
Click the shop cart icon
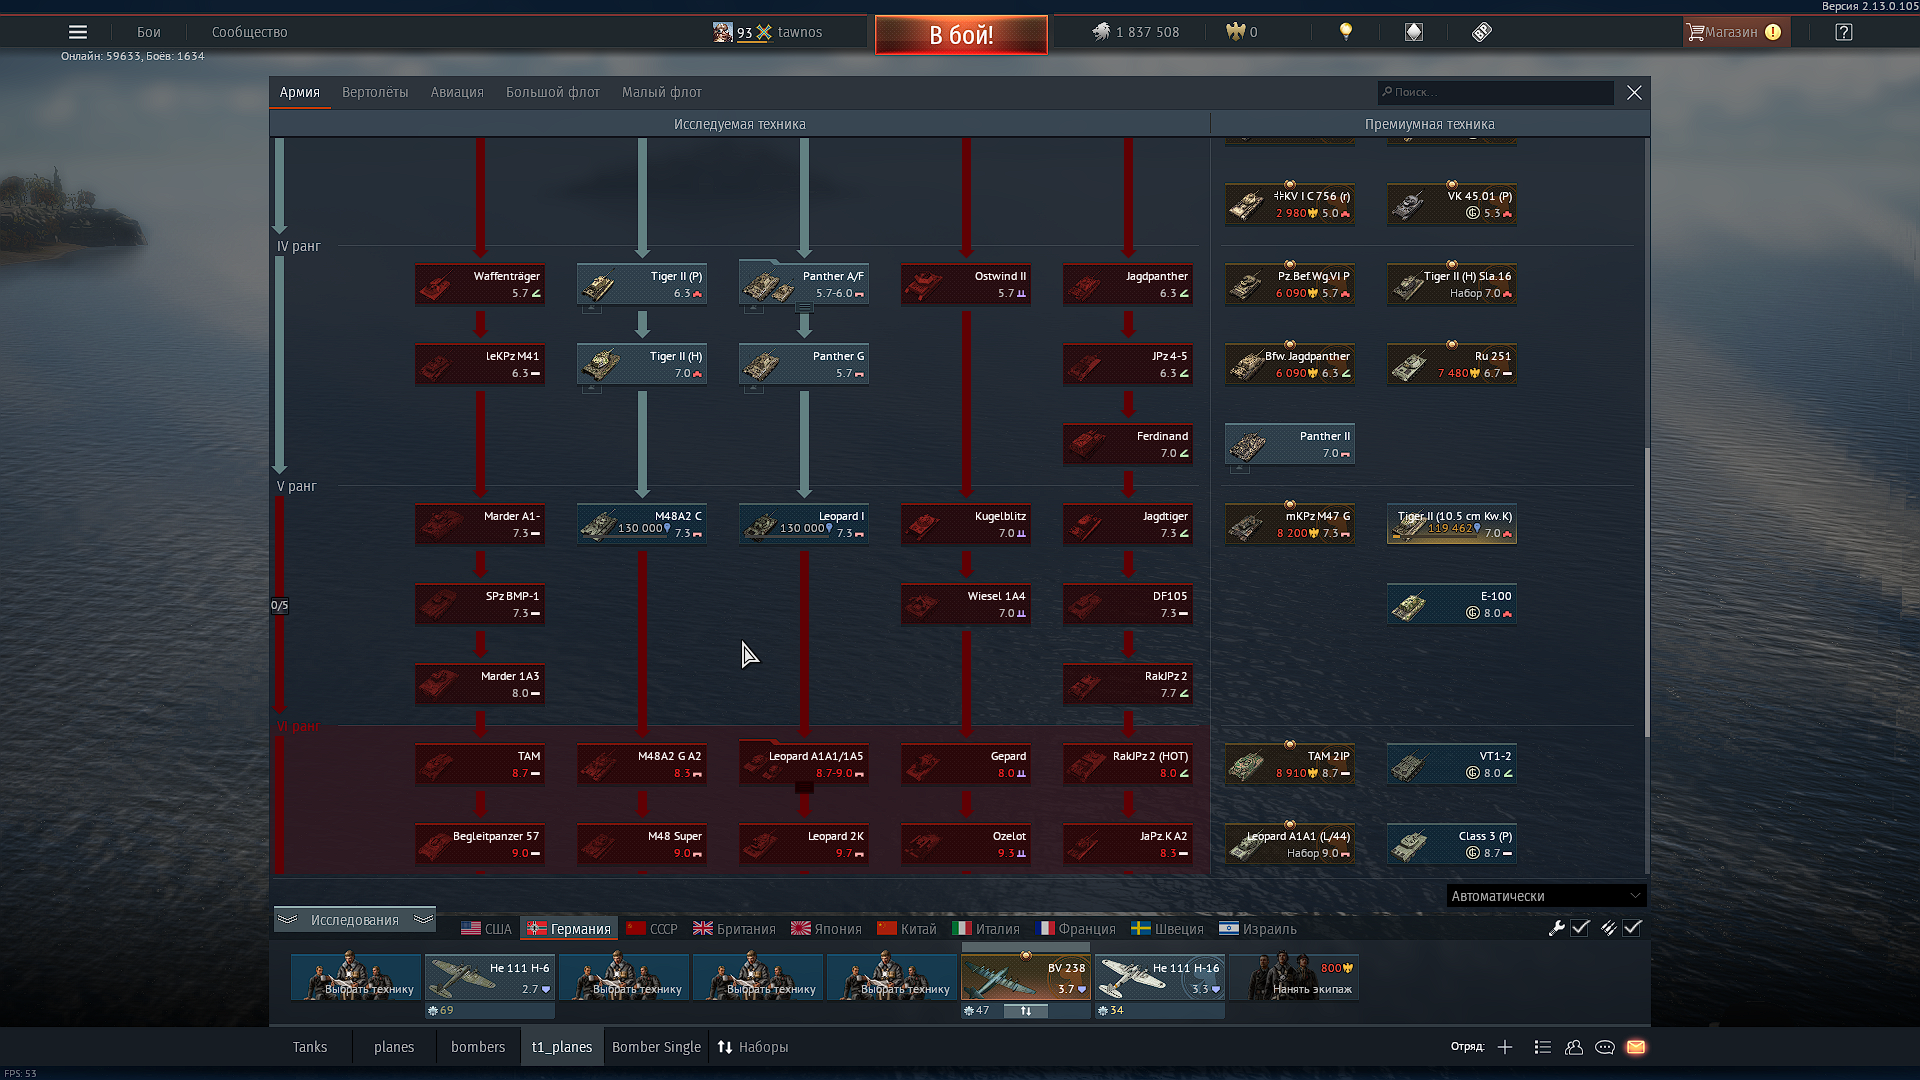[1695, 32]
